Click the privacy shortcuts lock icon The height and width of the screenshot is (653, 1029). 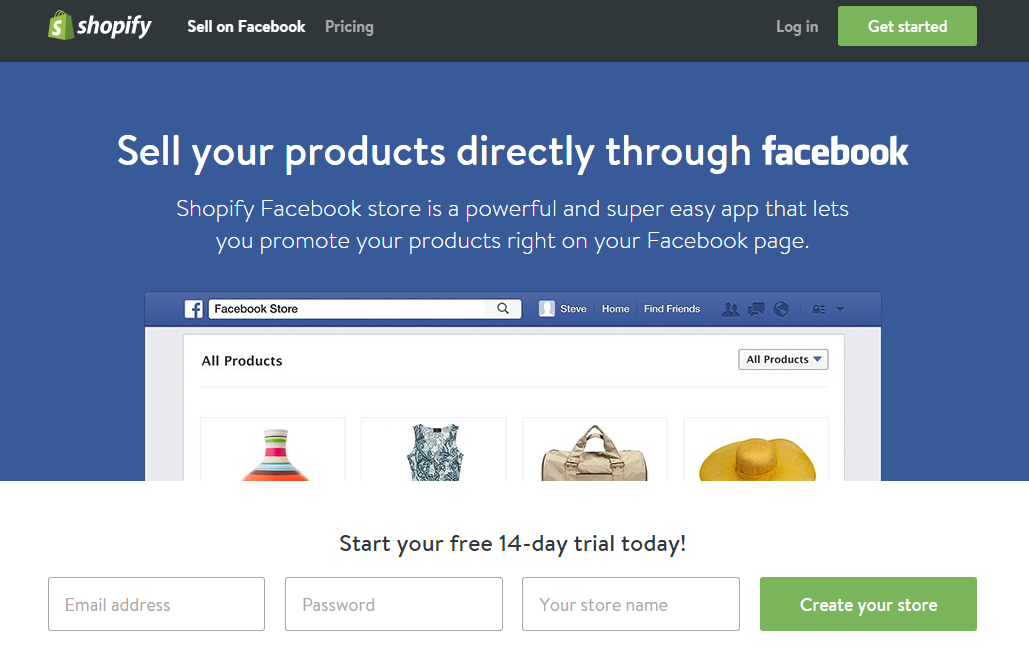click(819, 309)
